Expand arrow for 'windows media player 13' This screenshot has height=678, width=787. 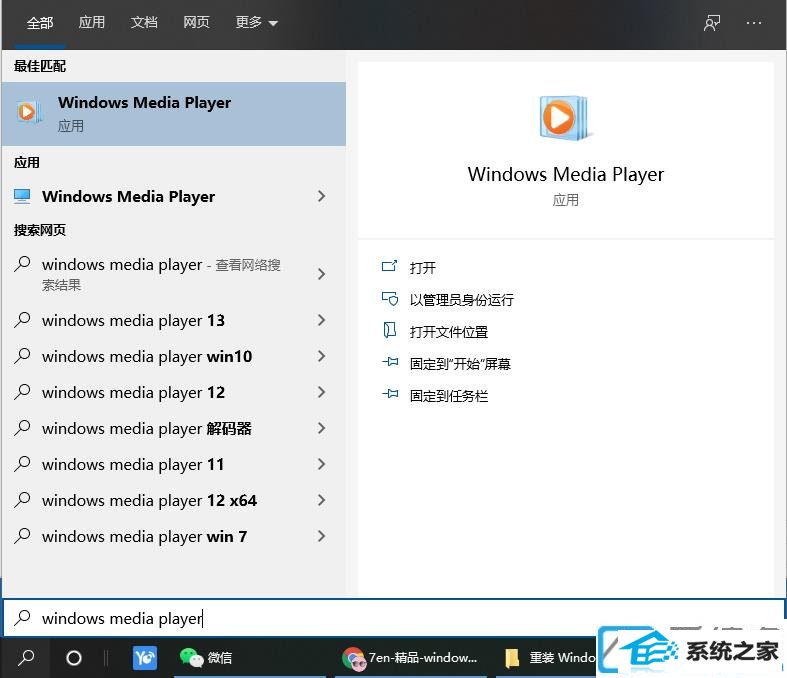click(322, 320)
